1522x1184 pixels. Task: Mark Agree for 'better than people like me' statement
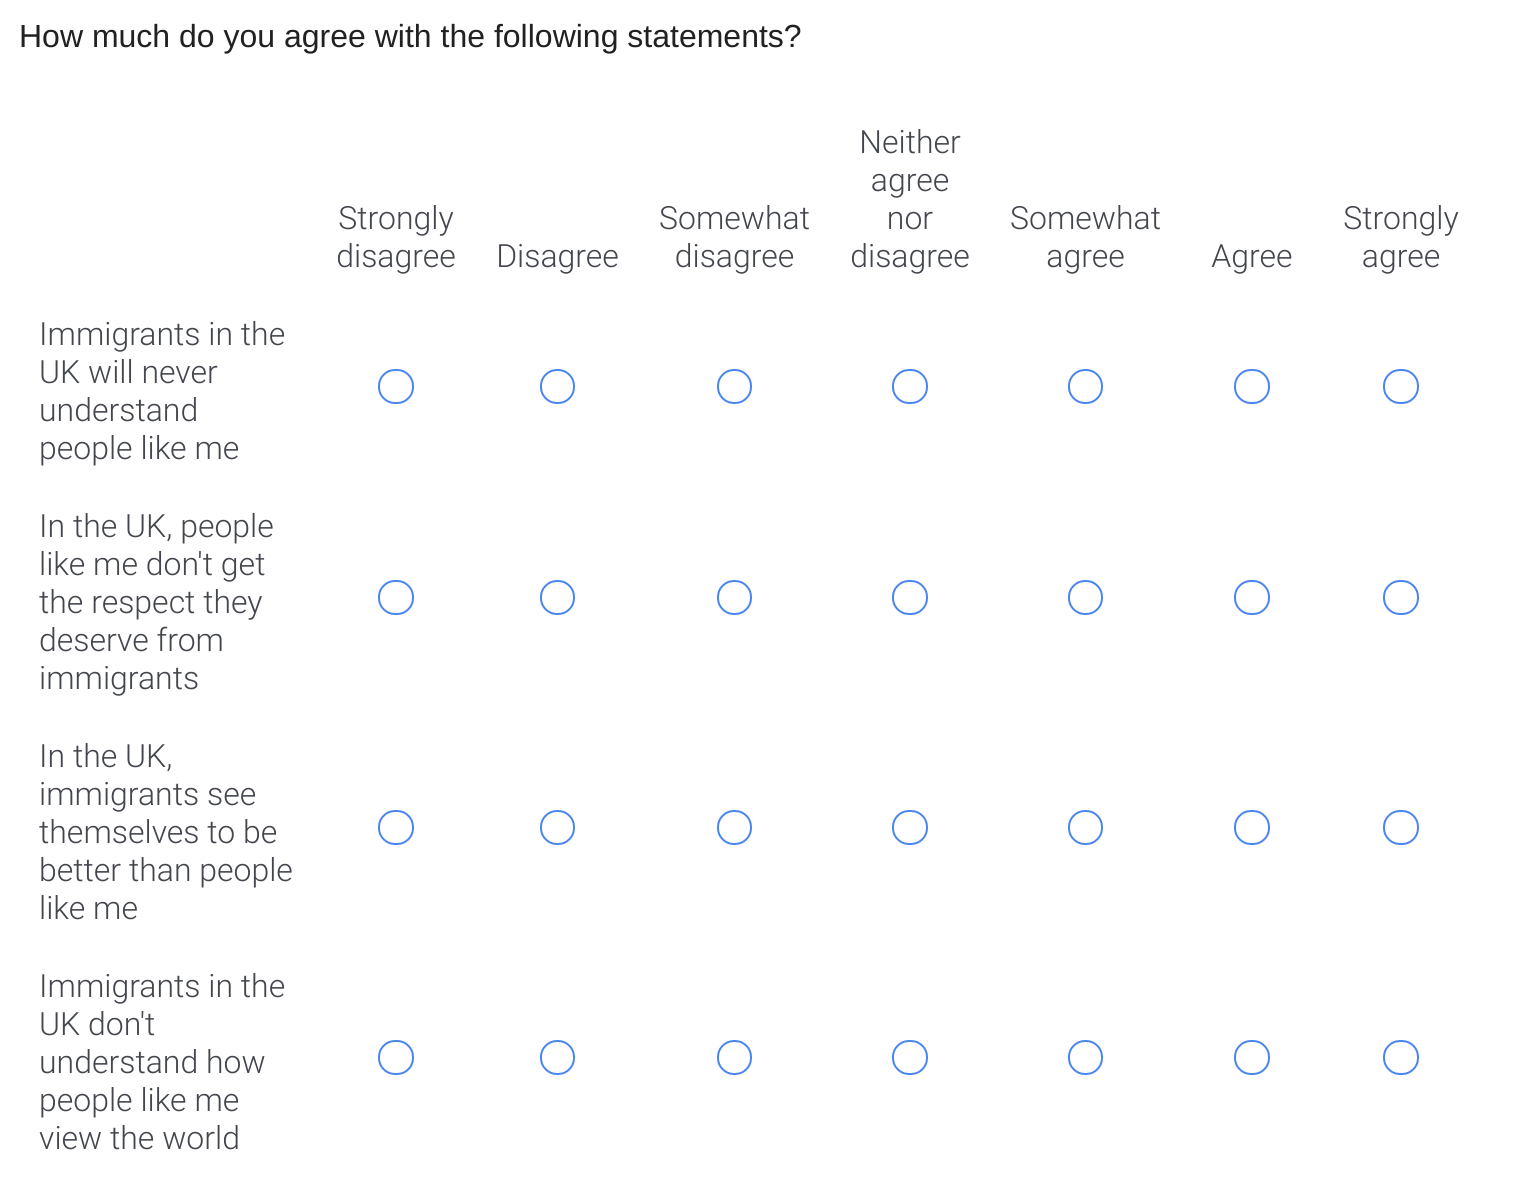pyautogui.click(x=1252, y=828)
